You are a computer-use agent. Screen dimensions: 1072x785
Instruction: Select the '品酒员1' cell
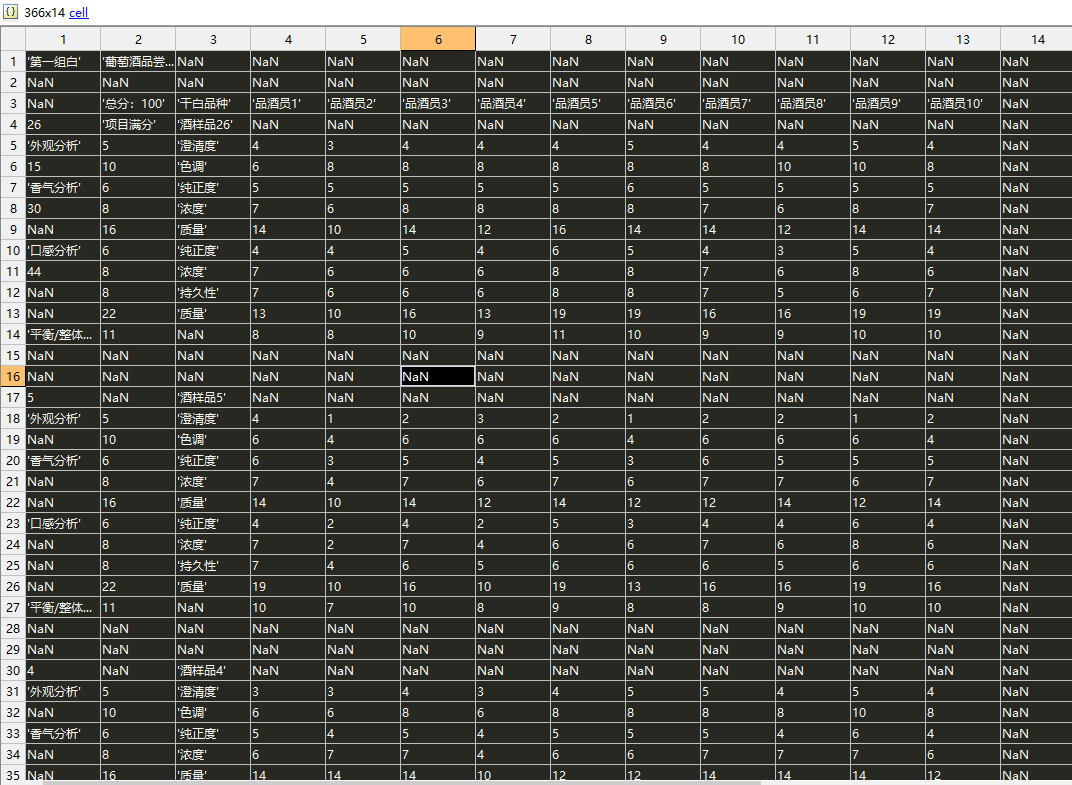(x=288, y=103)
